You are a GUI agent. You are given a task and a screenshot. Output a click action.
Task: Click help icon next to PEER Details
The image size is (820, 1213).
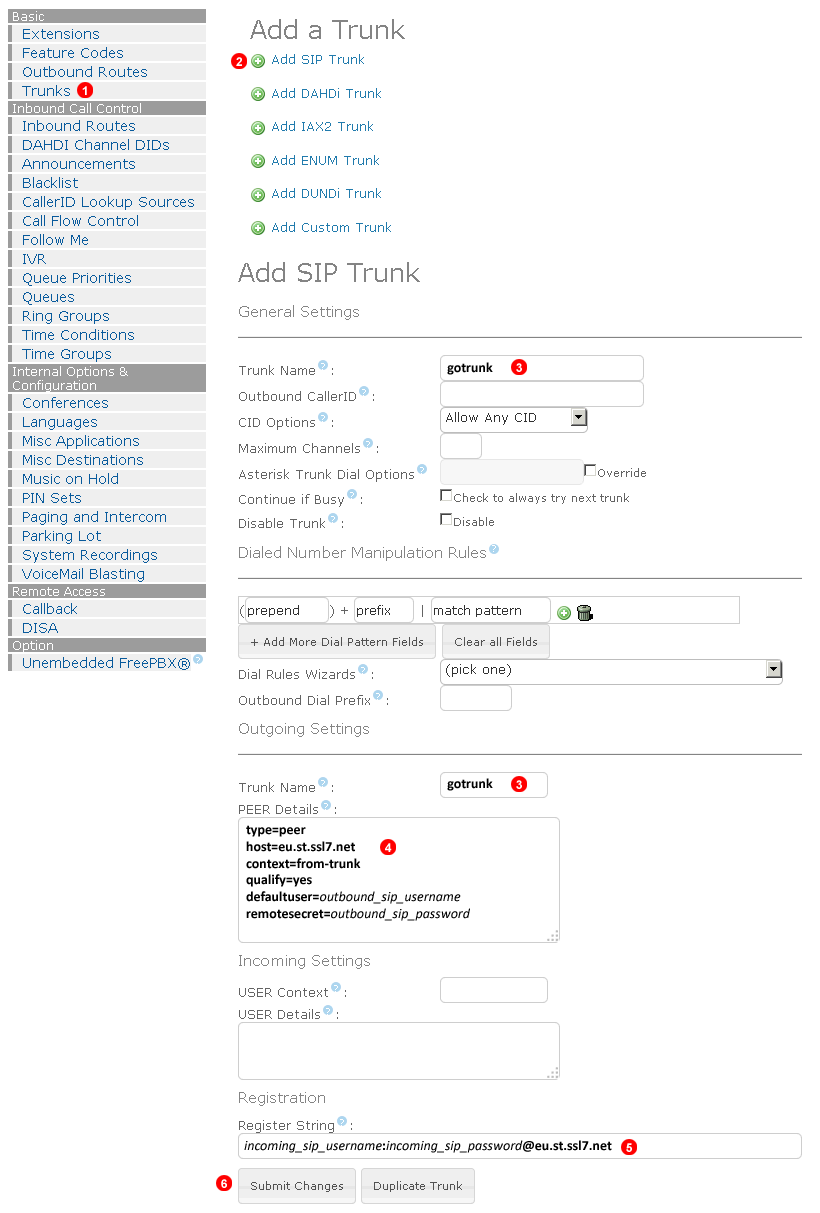[x=326, y=805]
